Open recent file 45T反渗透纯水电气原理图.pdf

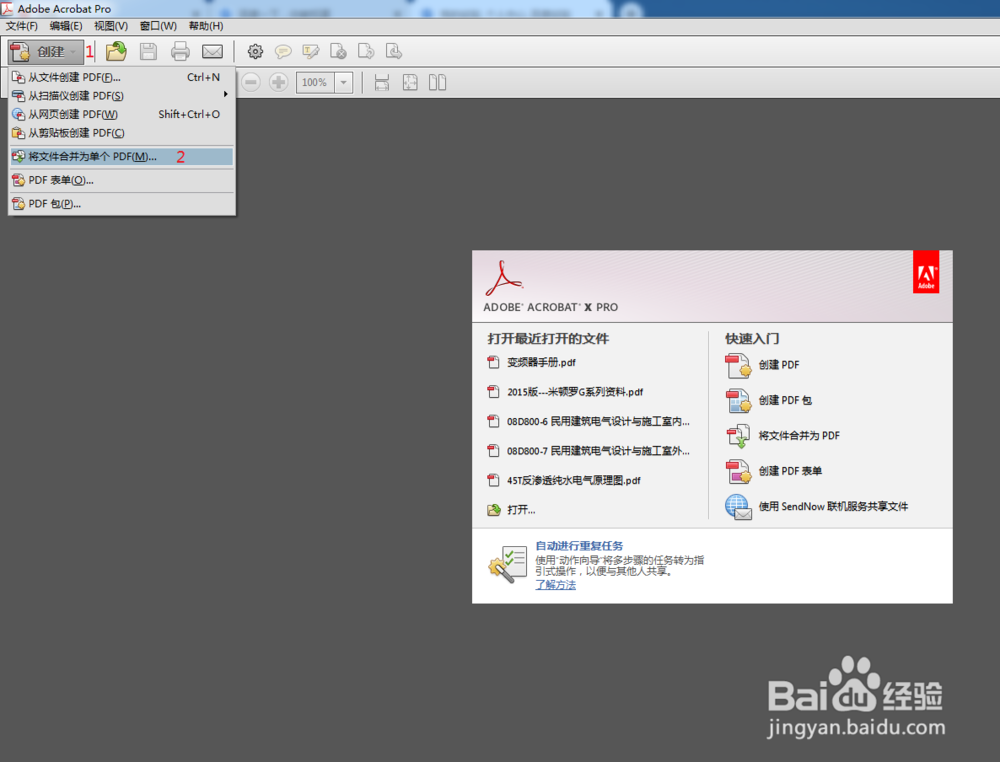point(573,480)
